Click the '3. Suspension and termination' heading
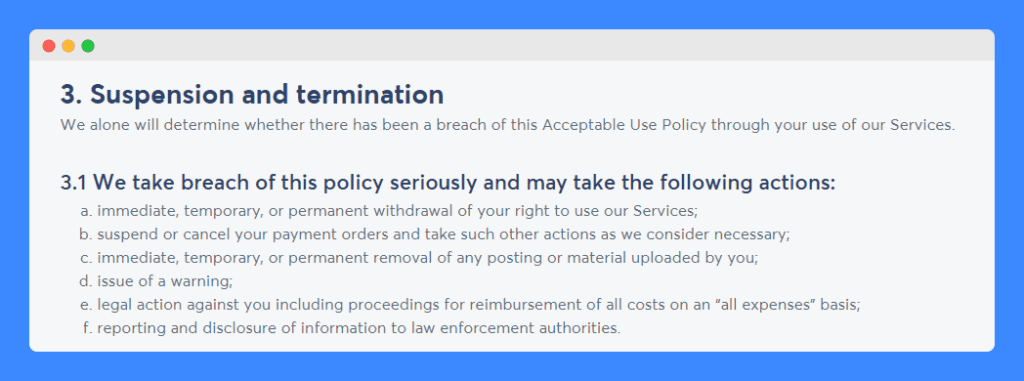1024x381 pixels. click(x=252, y=95)
